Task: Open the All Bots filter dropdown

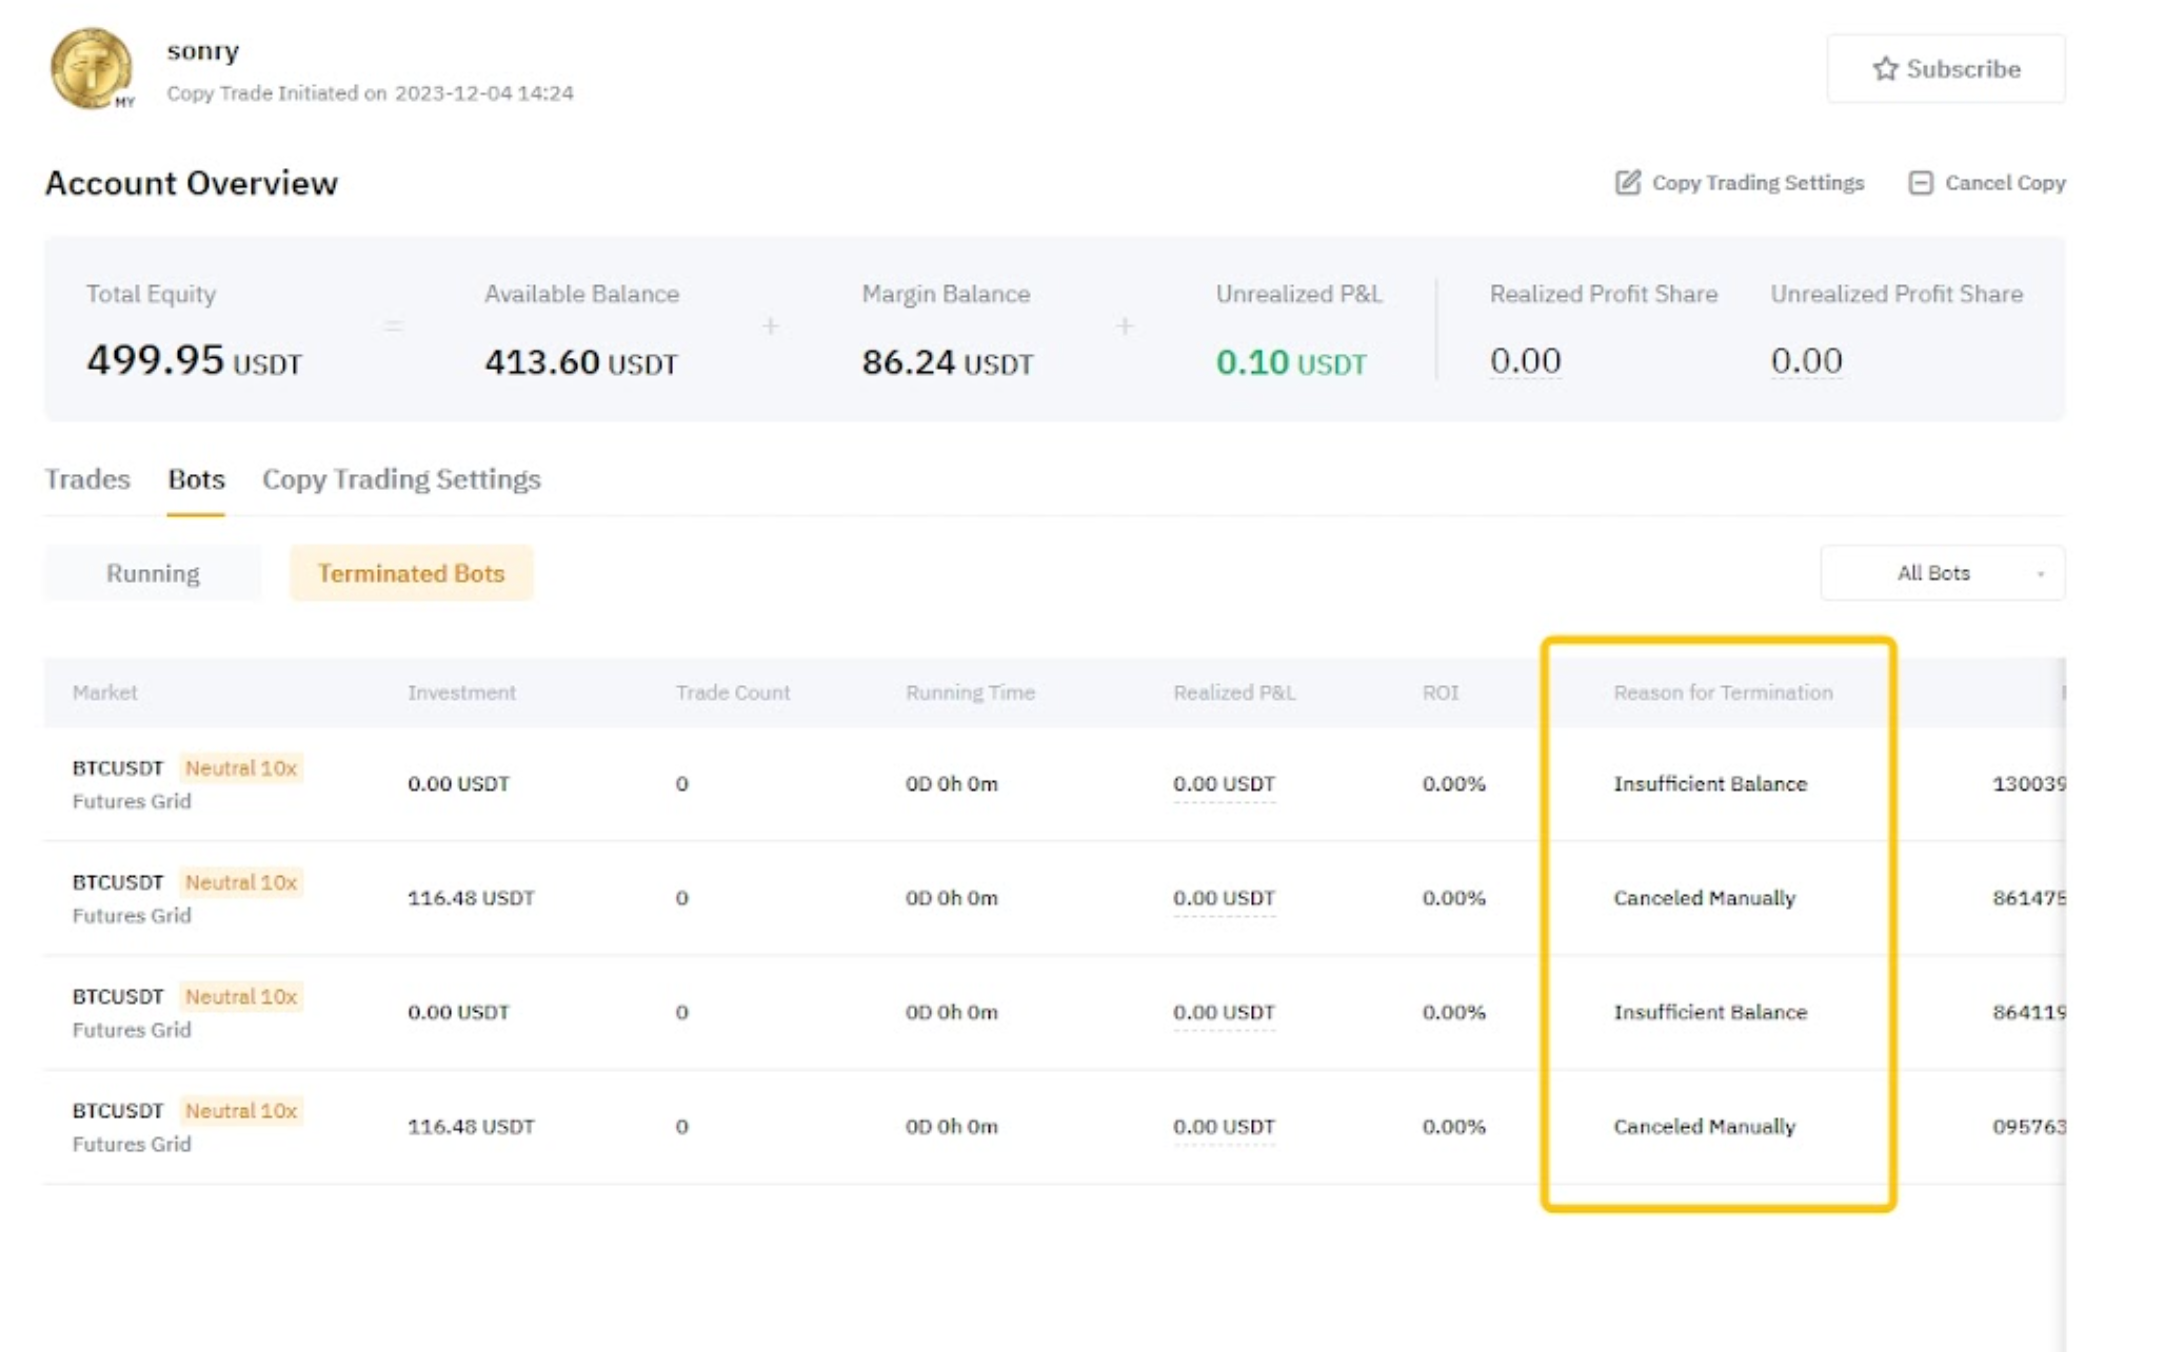Action: 1933,573
